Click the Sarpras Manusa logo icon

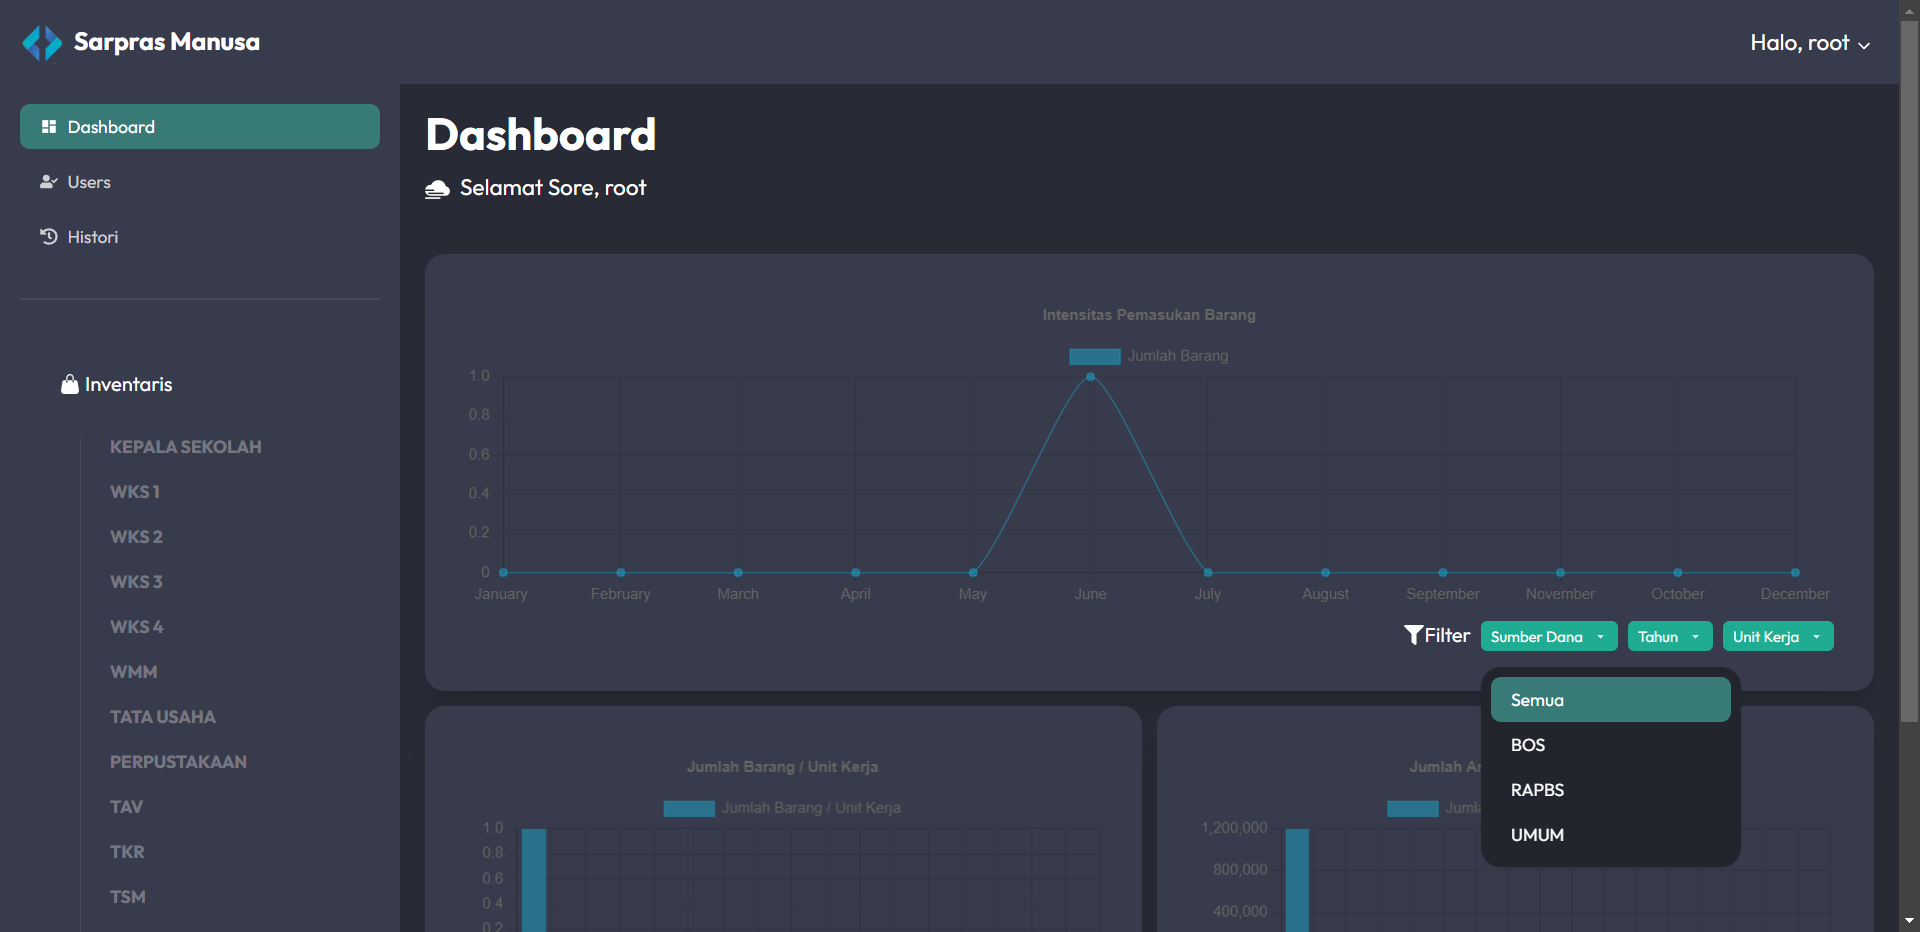click(42, 43)
